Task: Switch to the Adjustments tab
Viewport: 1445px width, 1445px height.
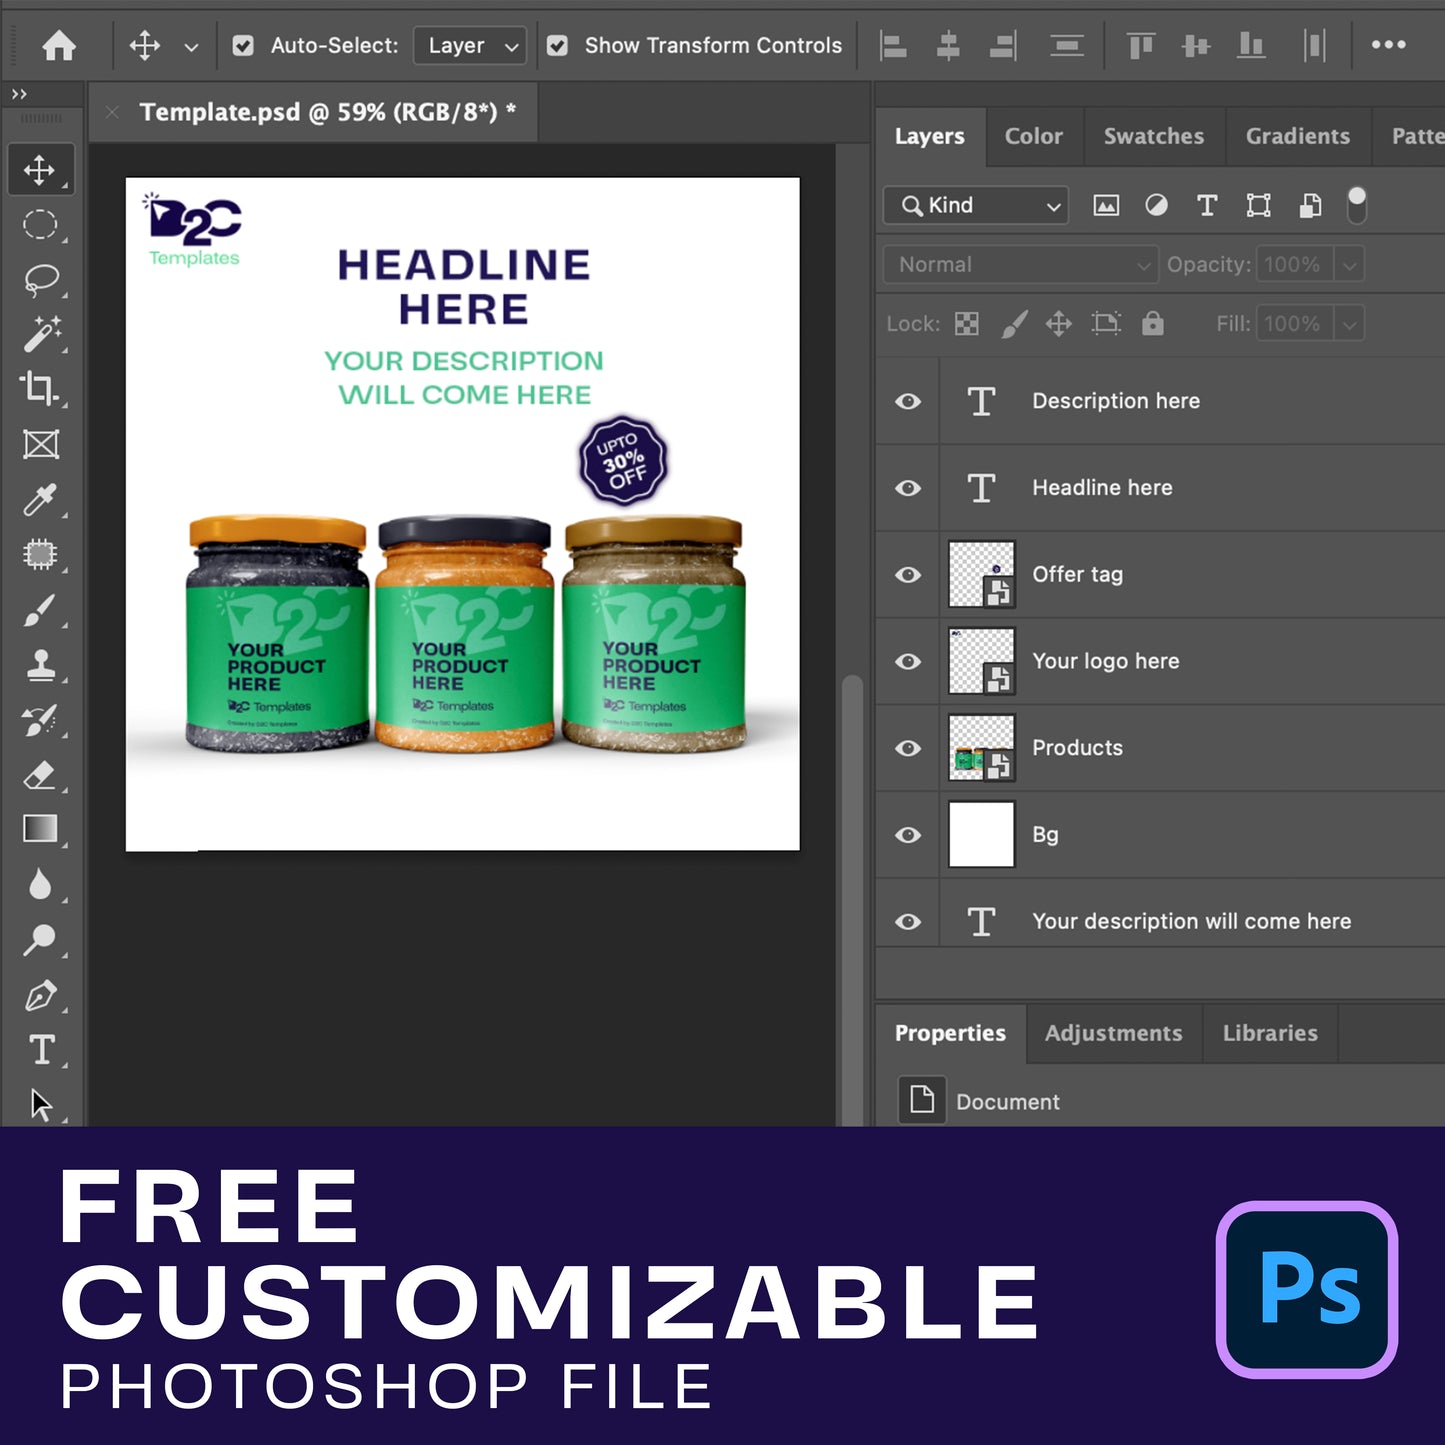Action: 1113,1034
